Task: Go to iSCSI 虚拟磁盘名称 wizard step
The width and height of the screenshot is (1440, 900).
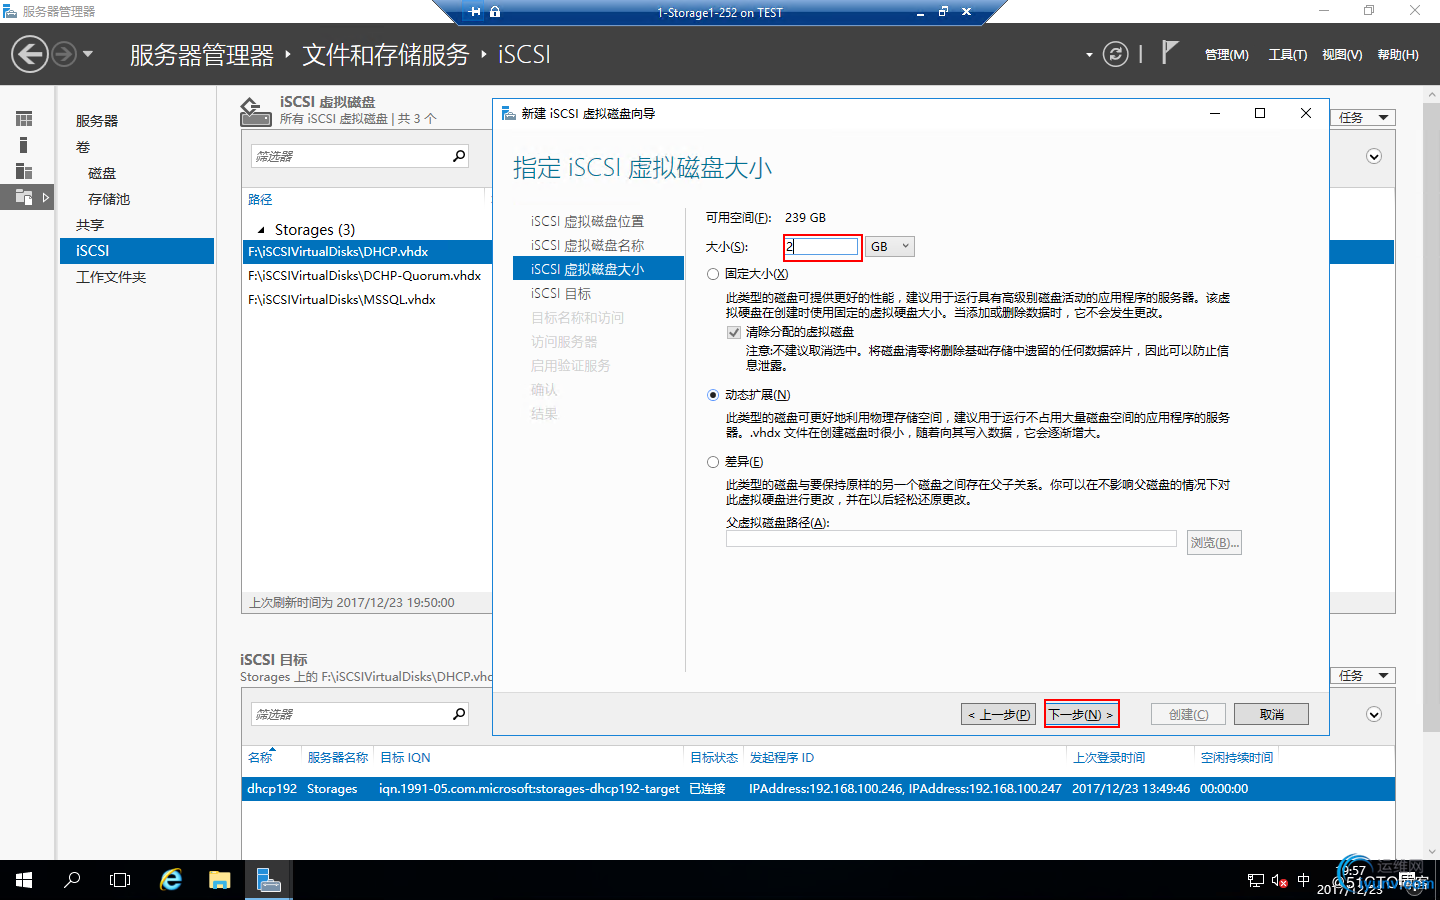Action: point(588,245)
